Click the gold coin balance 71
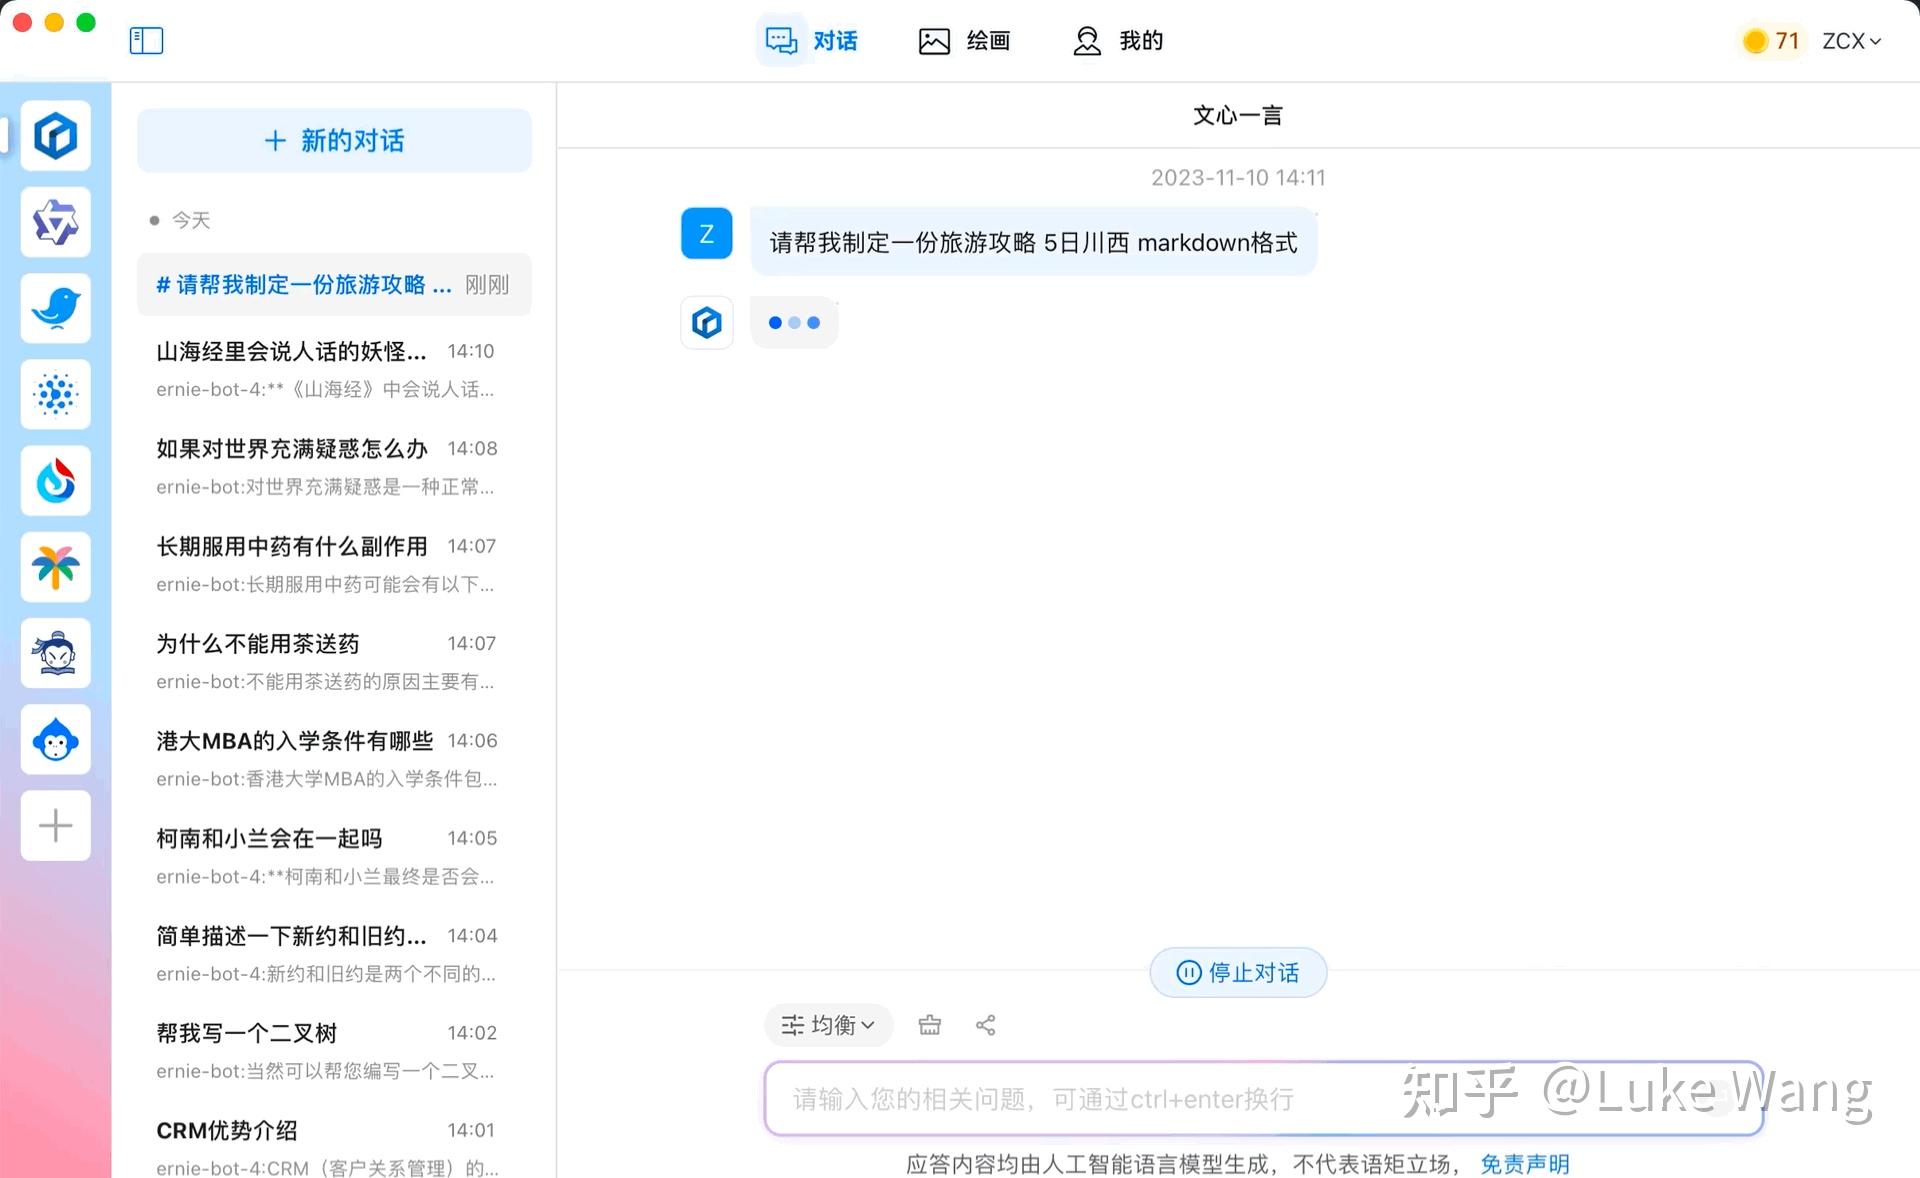1920x1178 pixels. pyautogui.click(x=1771, y=41)
